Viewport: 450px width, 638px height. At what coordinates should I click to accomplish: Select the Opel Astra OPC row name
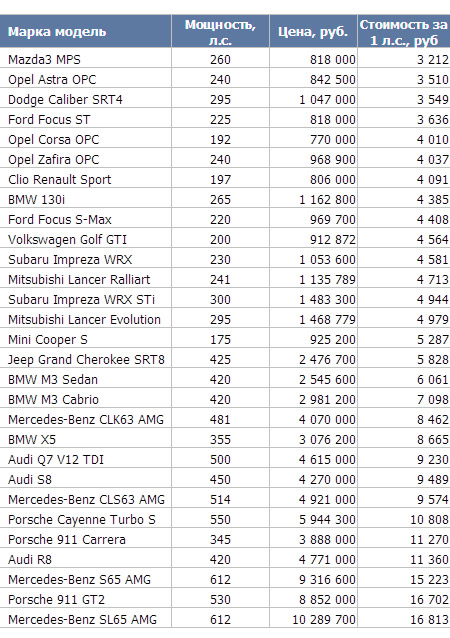(x=52, y=79)
